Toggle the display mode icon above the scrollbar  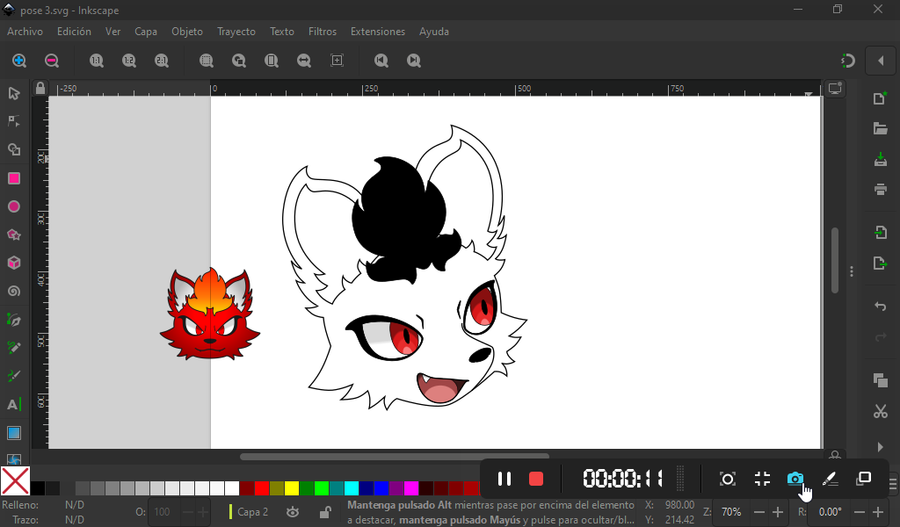click(x=835, y=88)
